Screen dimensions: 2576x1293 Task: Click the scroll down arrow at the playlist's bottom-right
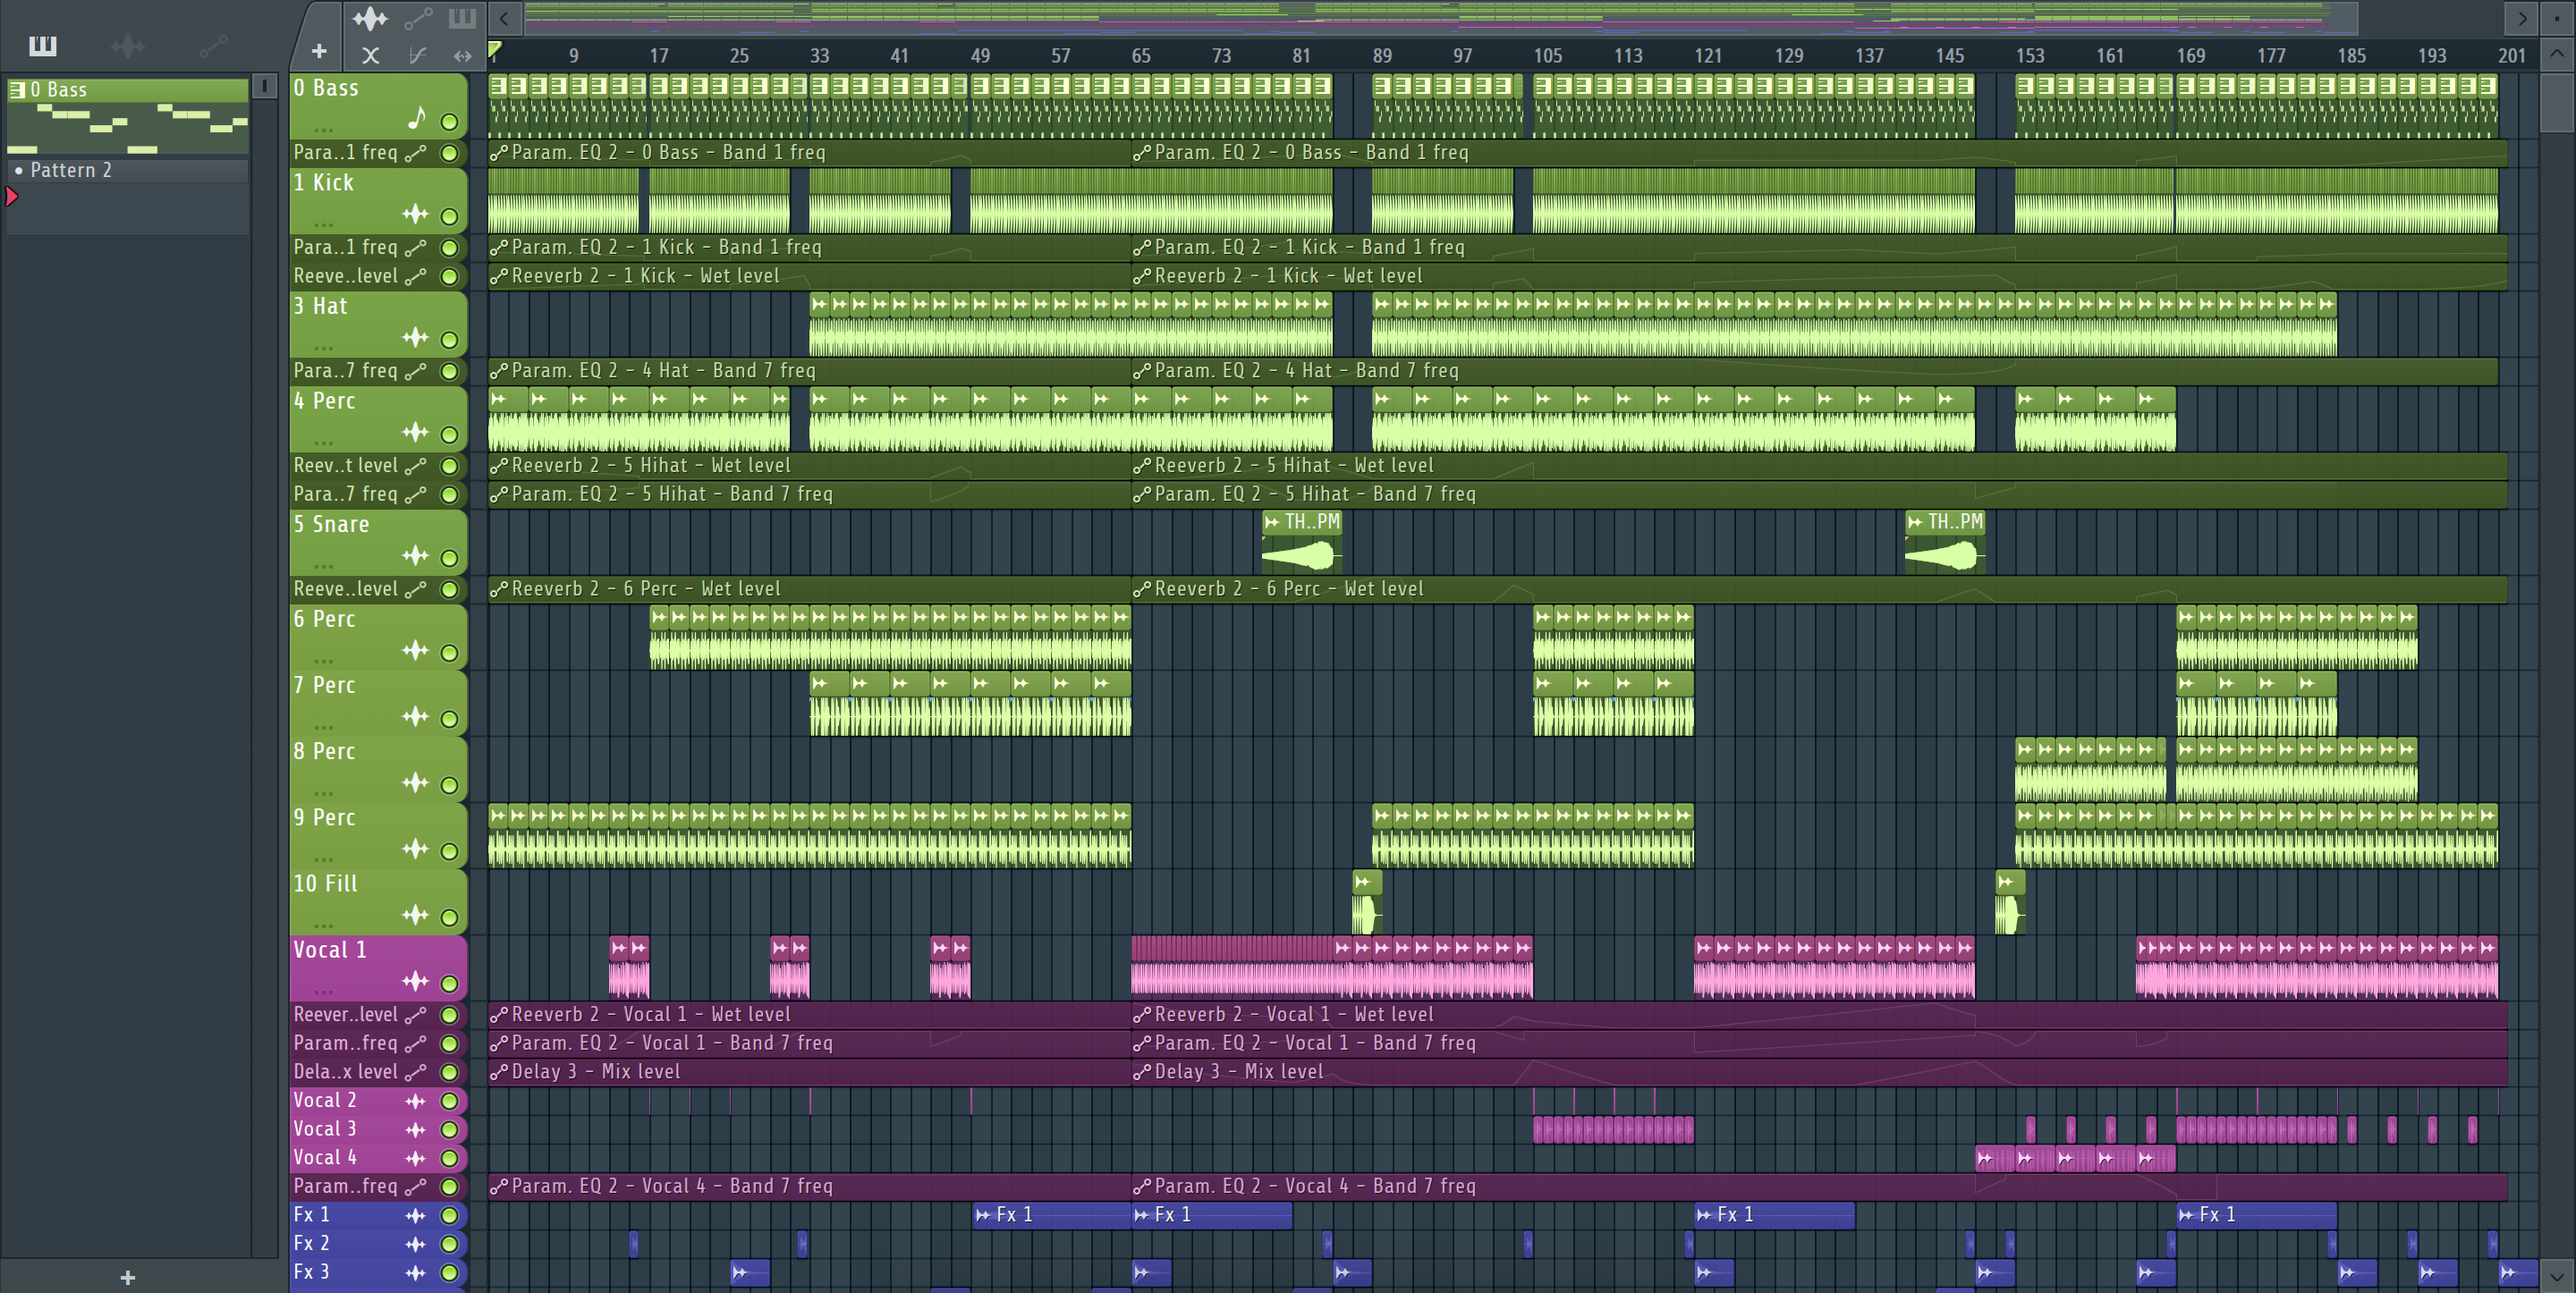pos(2557,1276)
